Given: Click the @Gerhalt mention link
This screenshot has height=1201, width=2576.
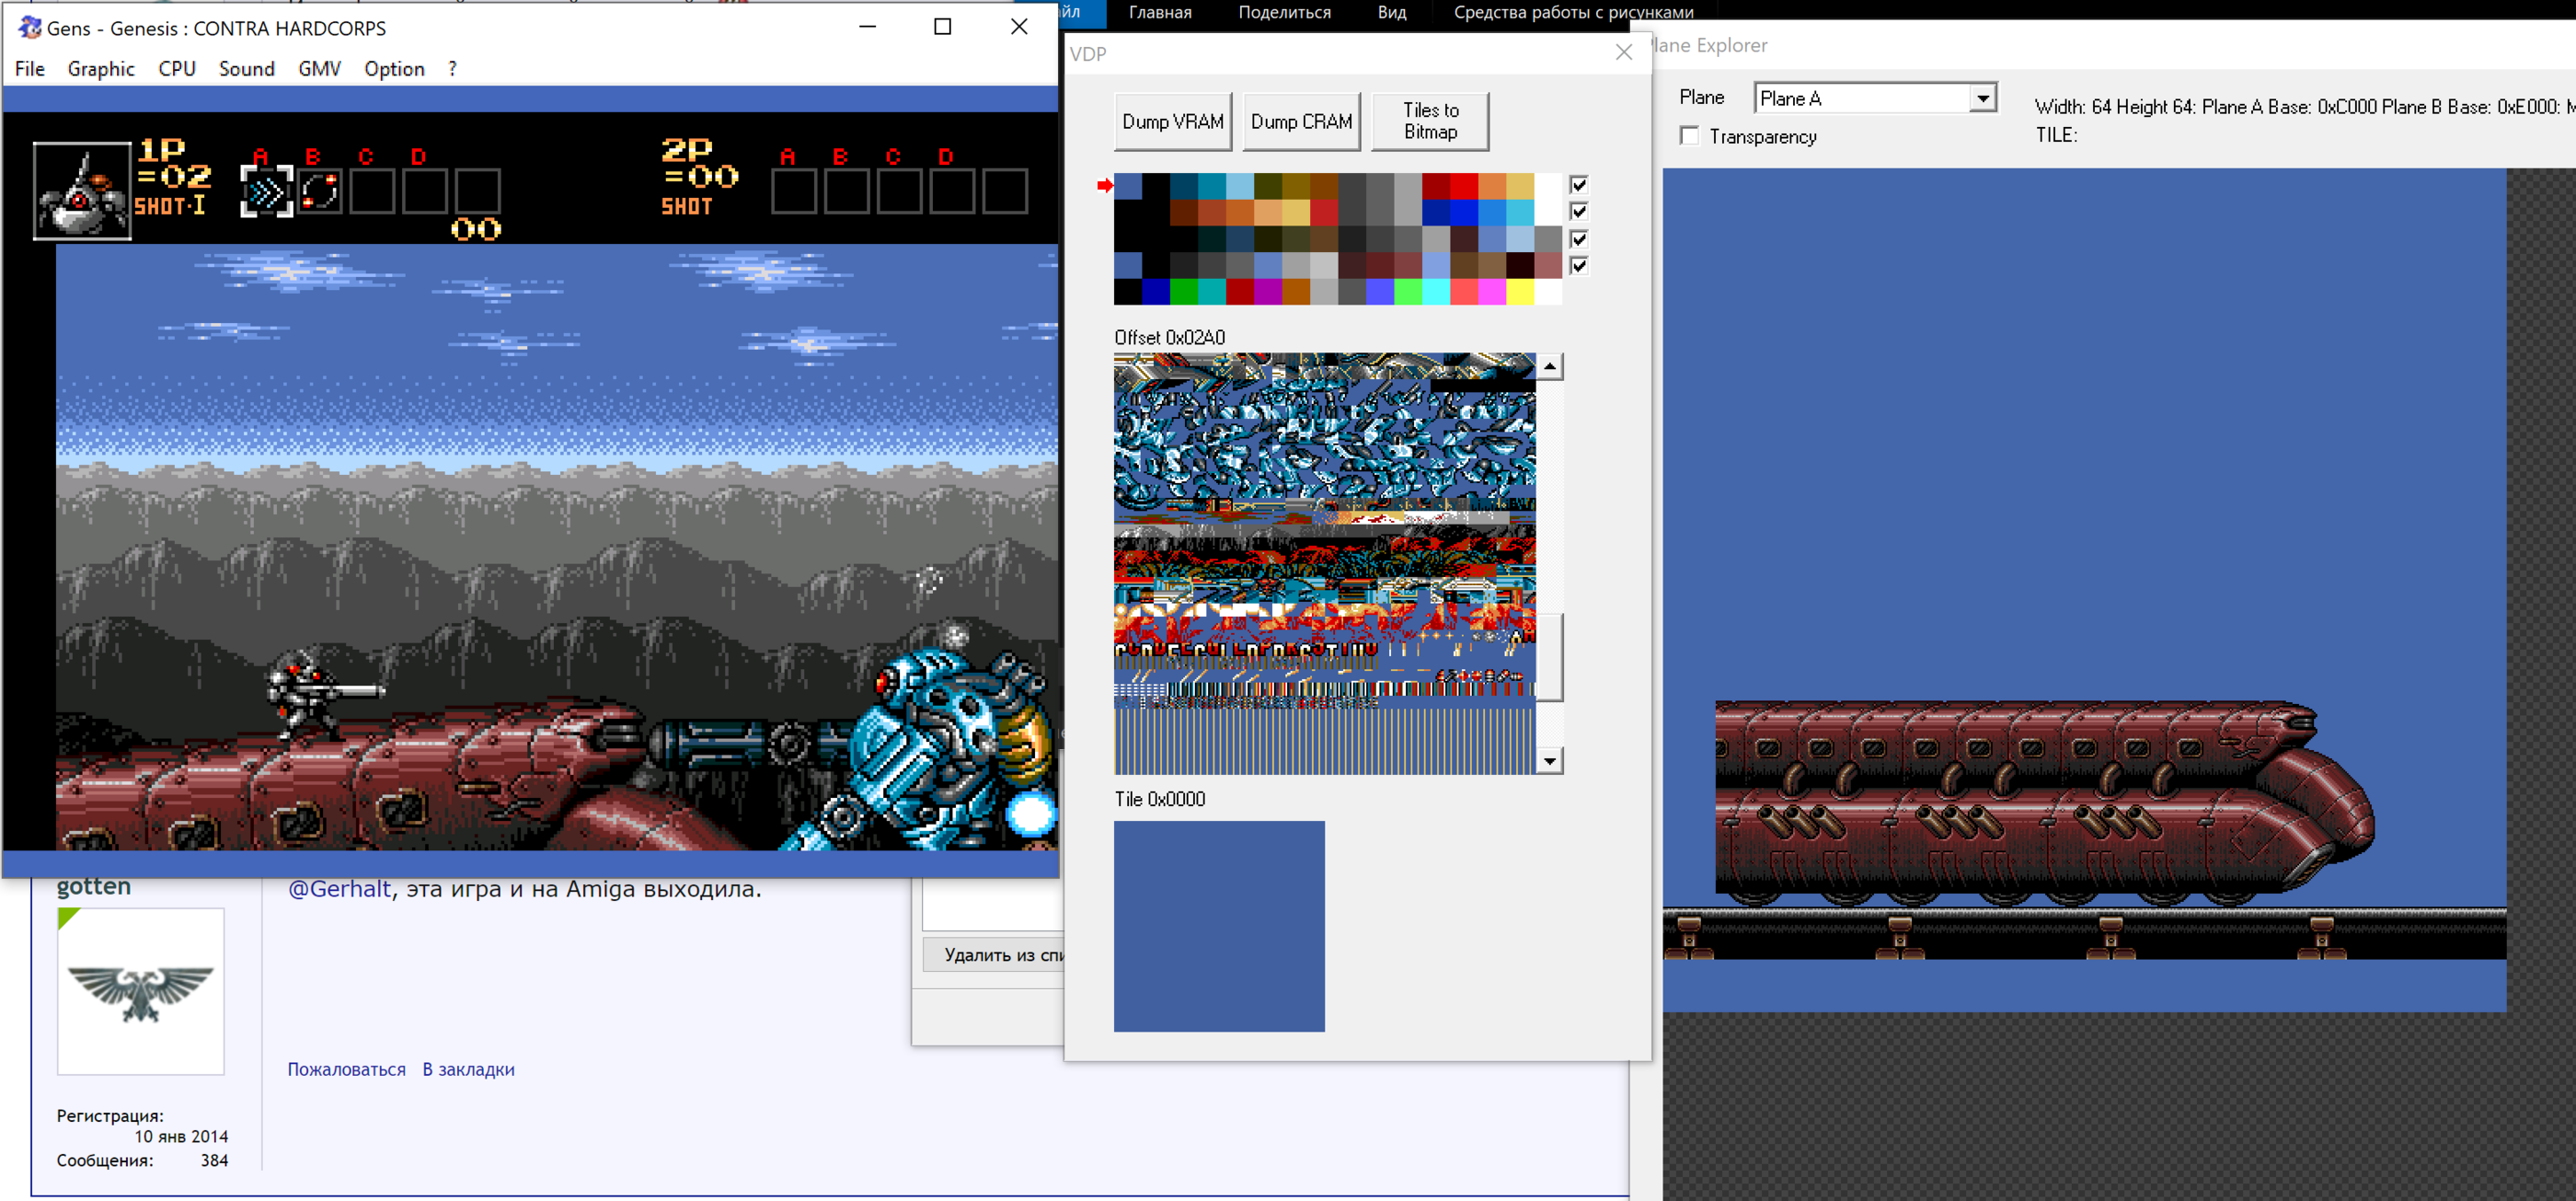Looking at the screenshot, I should (339, 888).
